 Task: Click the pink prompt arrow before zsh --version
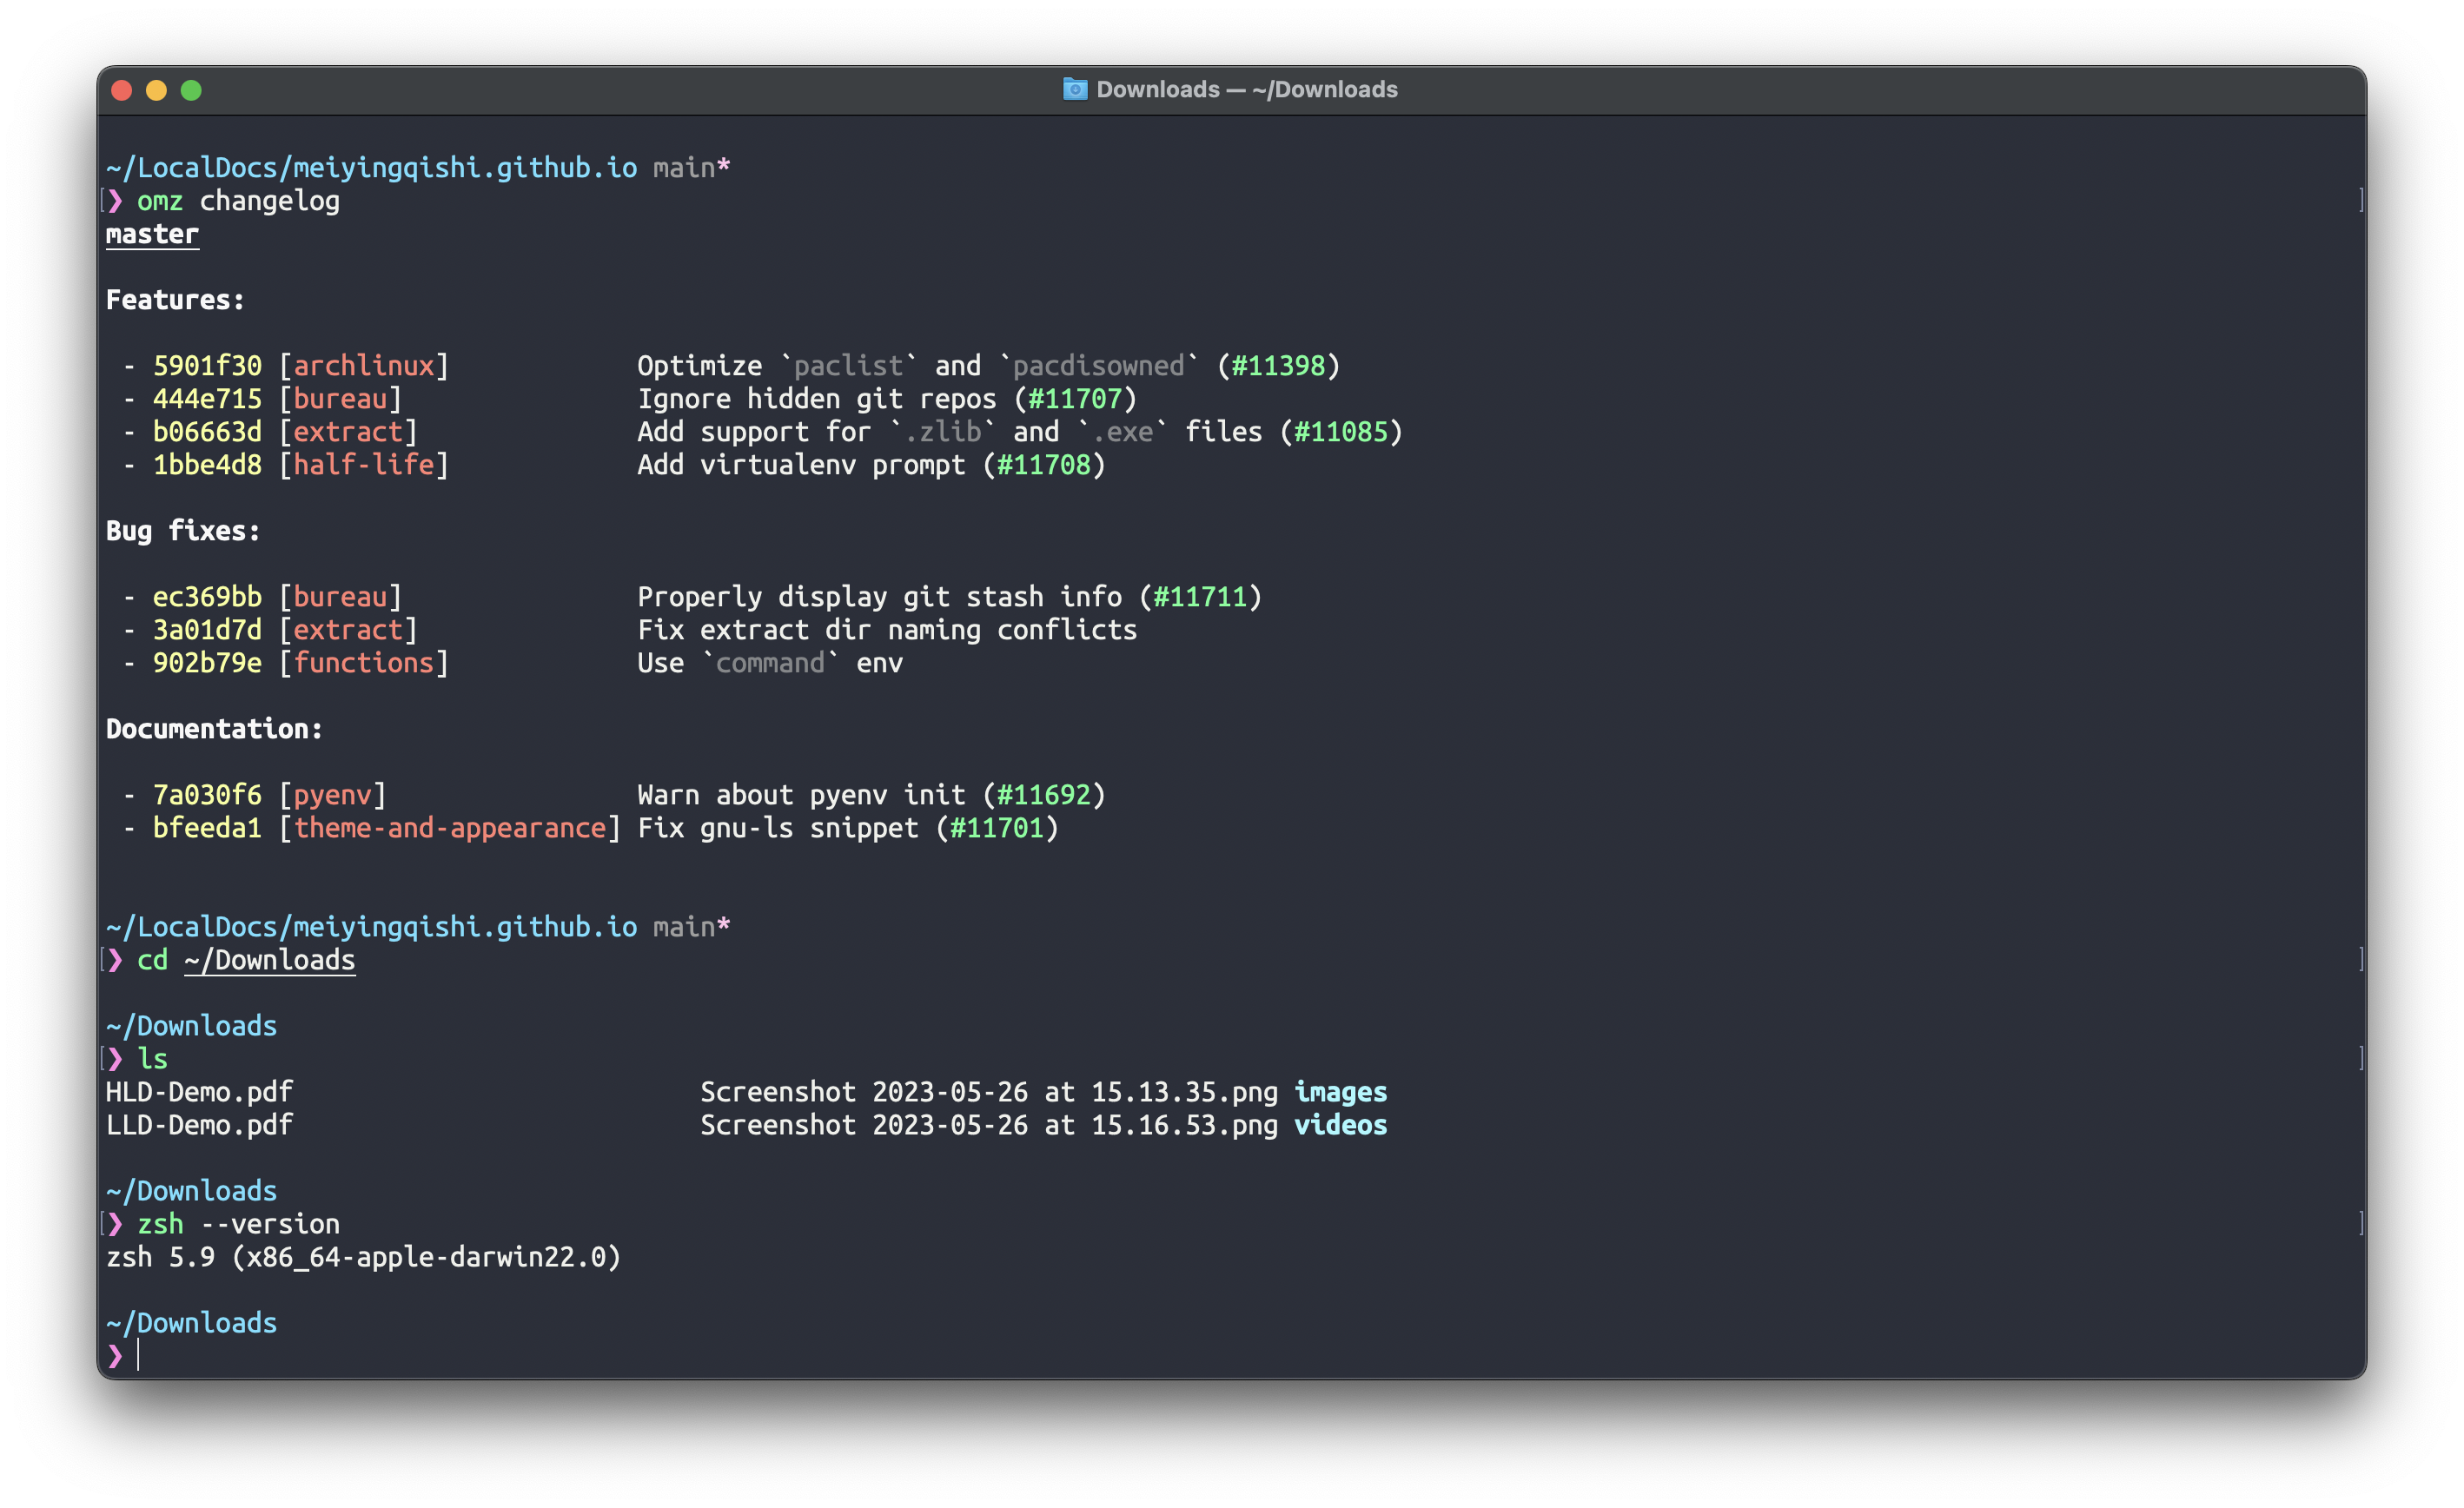tap(115, 1224)
